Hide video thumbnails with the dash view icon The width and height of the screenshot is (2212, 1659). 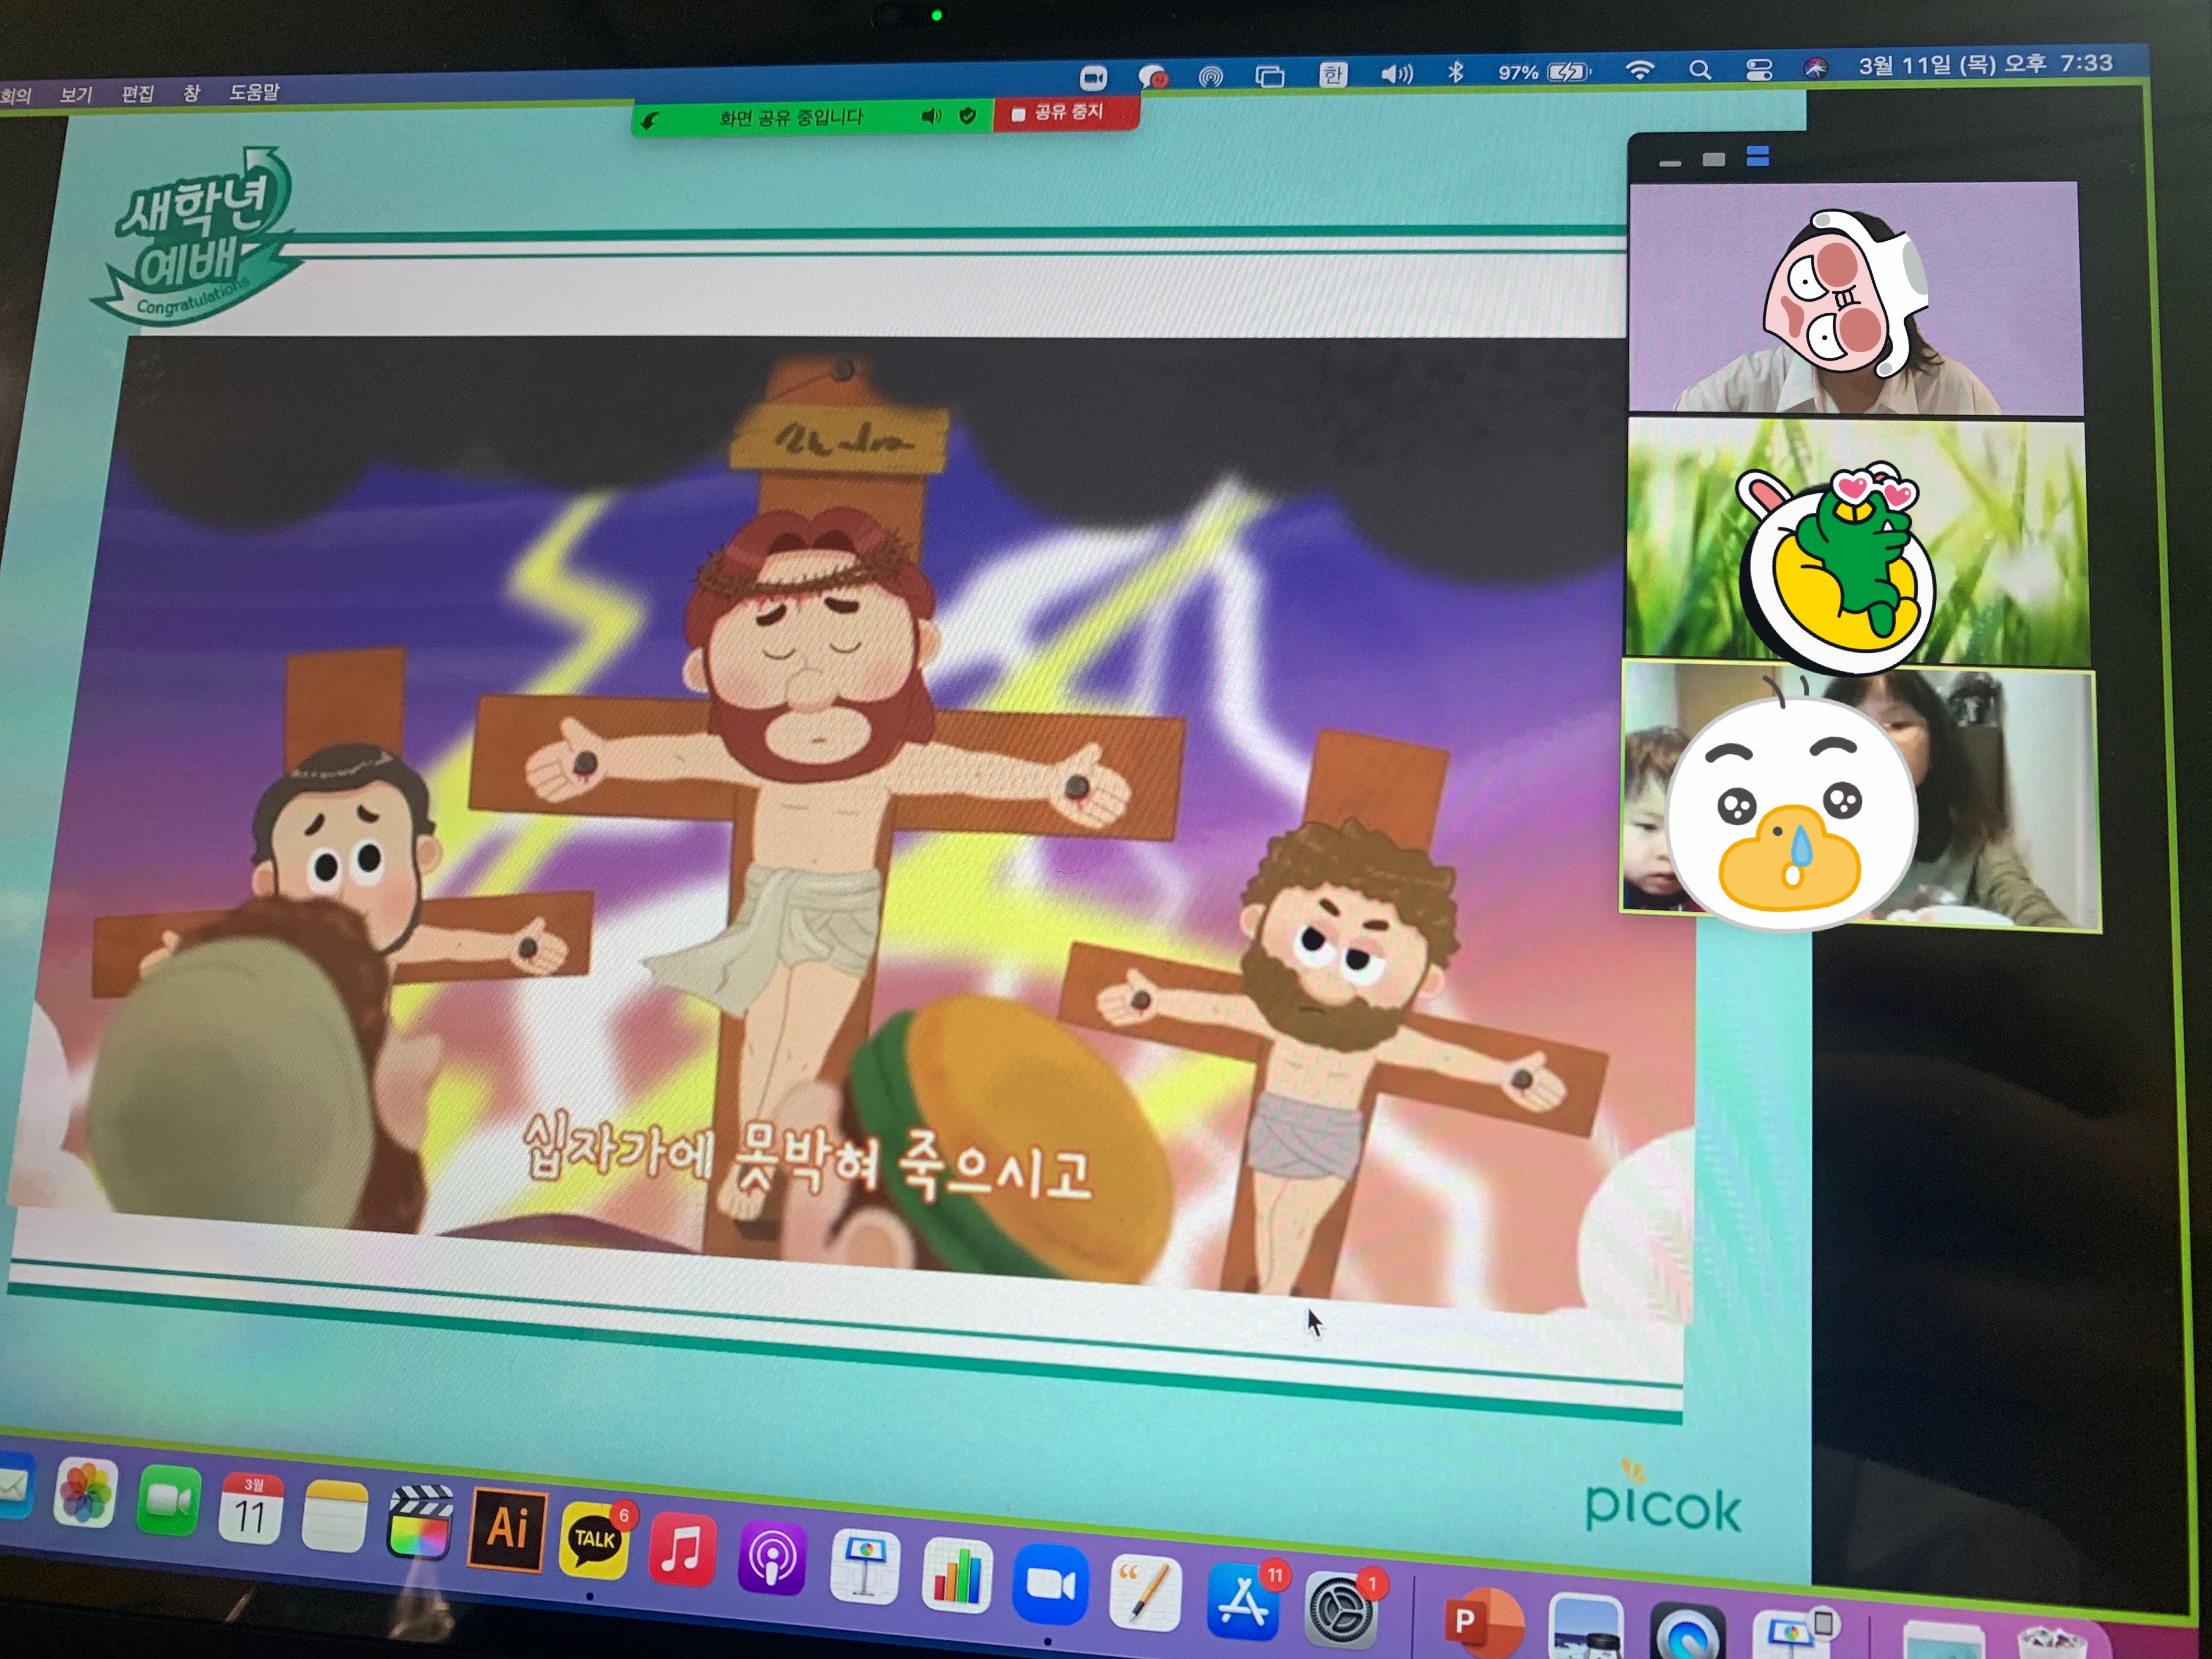[x=1669, y=162]
